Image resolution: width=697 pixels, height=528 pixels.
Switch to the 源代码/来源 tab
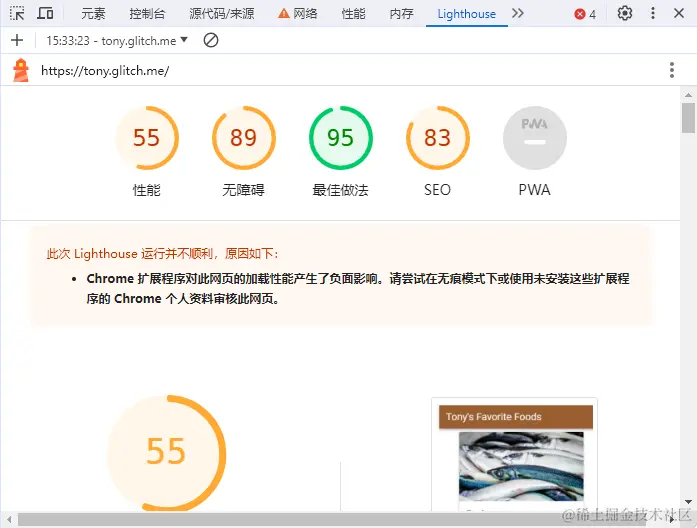coord(222,14)
